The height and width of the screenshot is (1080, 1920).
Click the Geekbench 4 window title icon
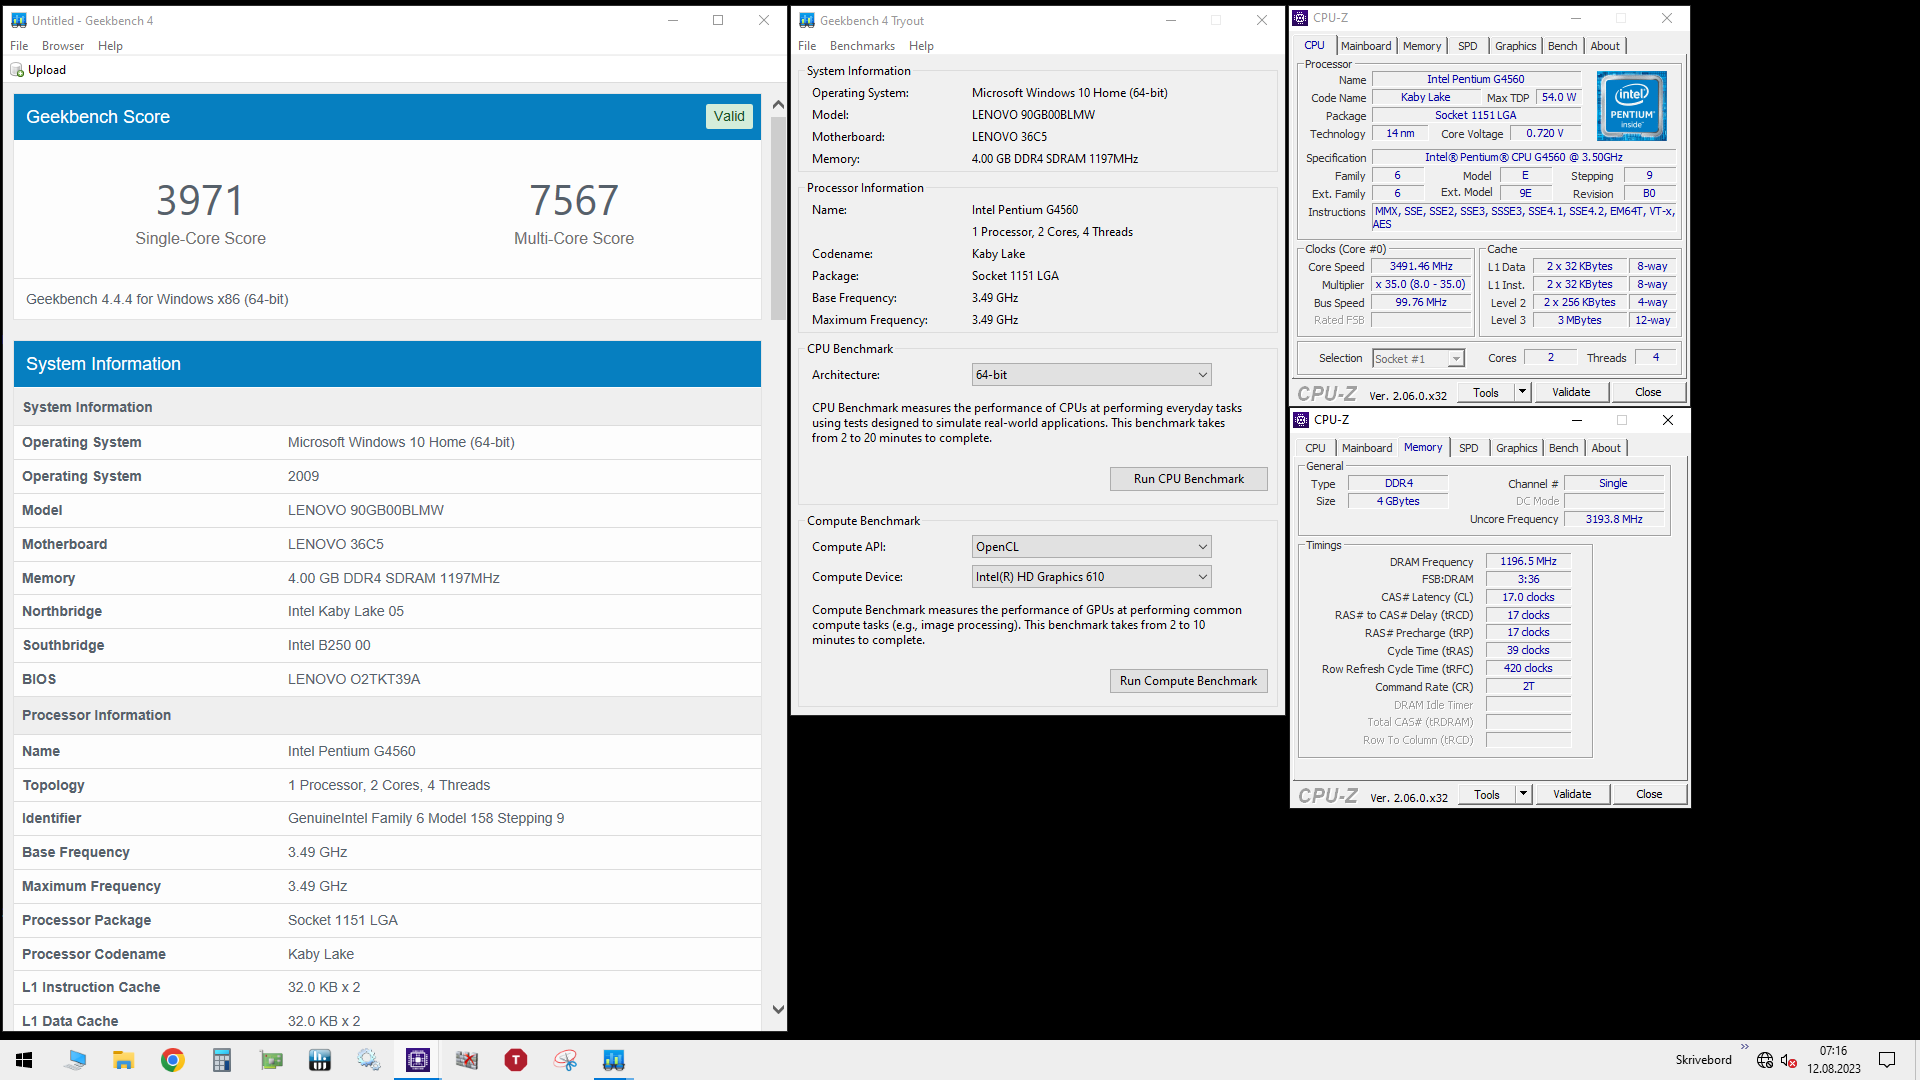pyautogui.click(x=19, y=20)
